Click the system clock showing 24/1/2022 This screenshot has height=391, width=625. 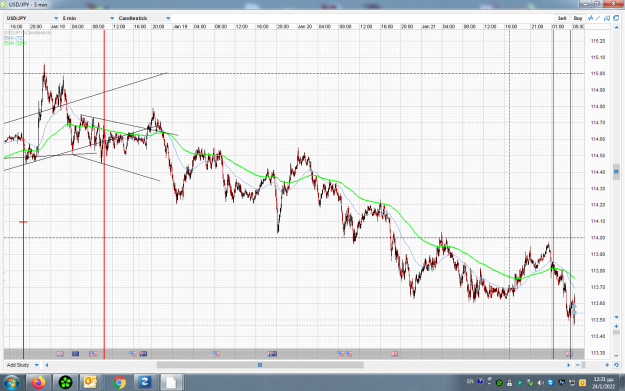coord(603,383)
